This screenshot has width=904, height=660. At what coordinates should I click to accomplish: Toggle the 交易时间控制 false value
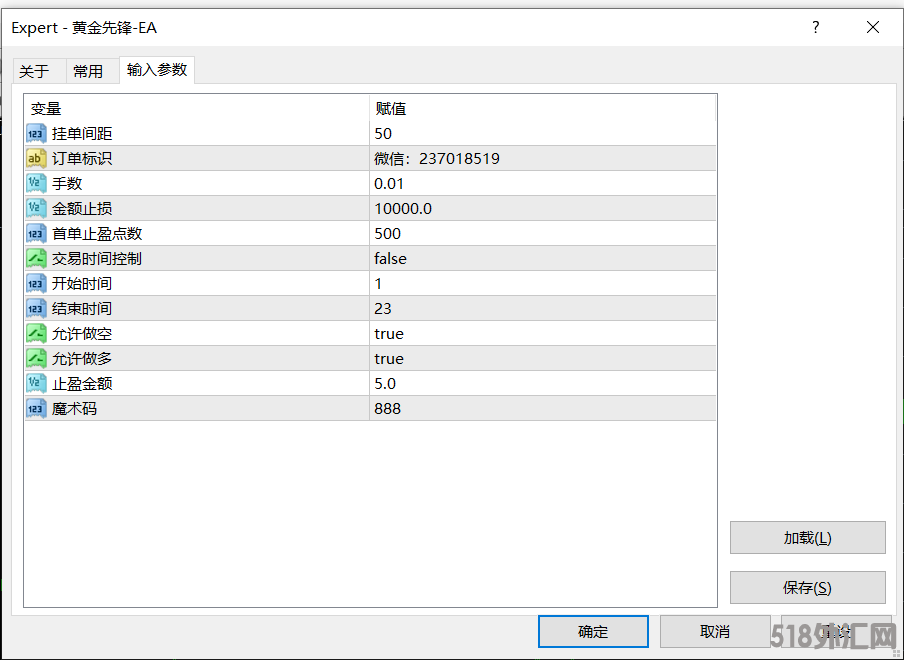391,259
